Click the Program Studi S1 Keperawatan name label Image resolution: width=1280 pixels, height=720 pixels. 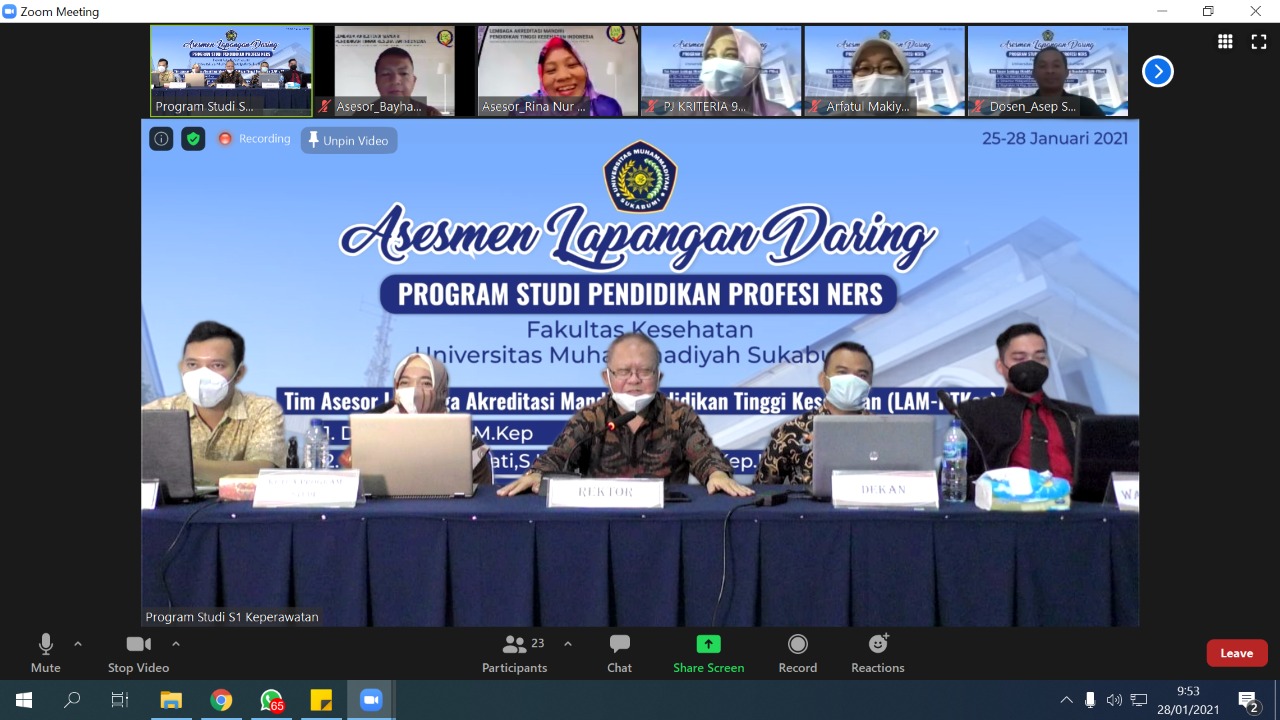tap(232, 617)
